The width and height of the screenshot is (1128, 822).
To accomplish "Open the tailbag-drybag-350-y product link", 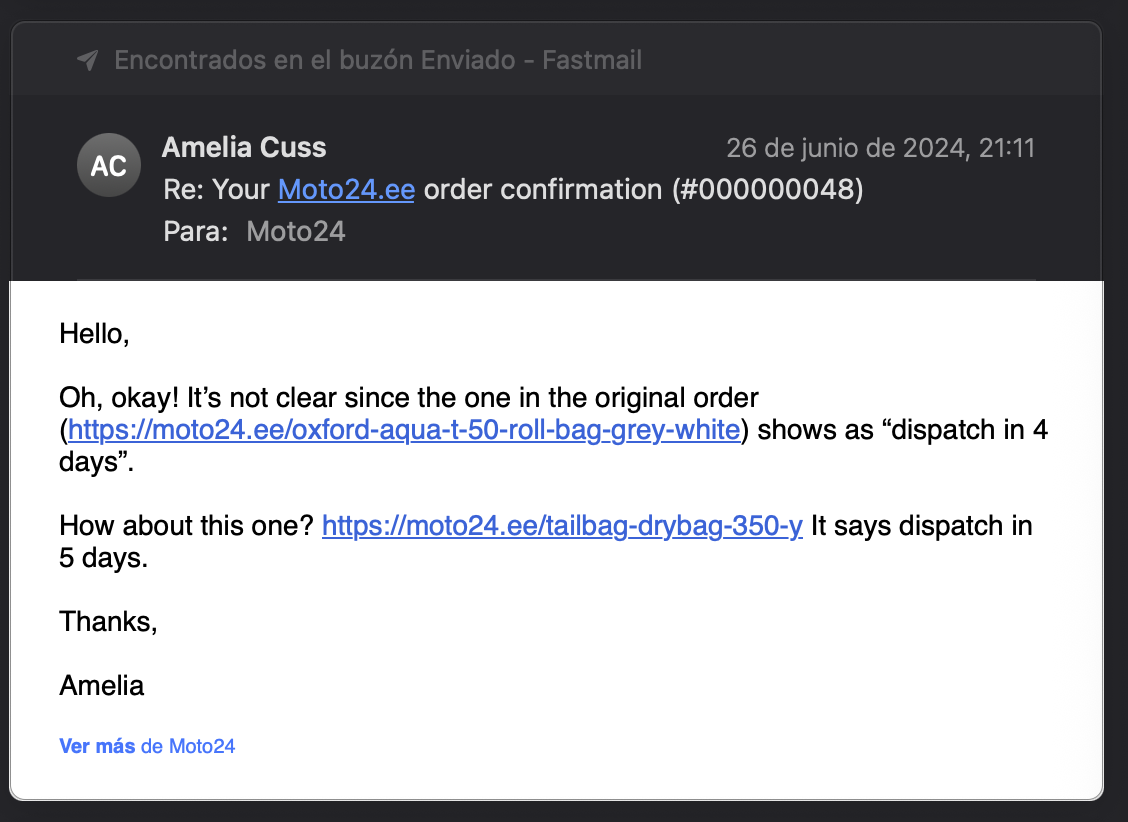I will pos(561,525).
